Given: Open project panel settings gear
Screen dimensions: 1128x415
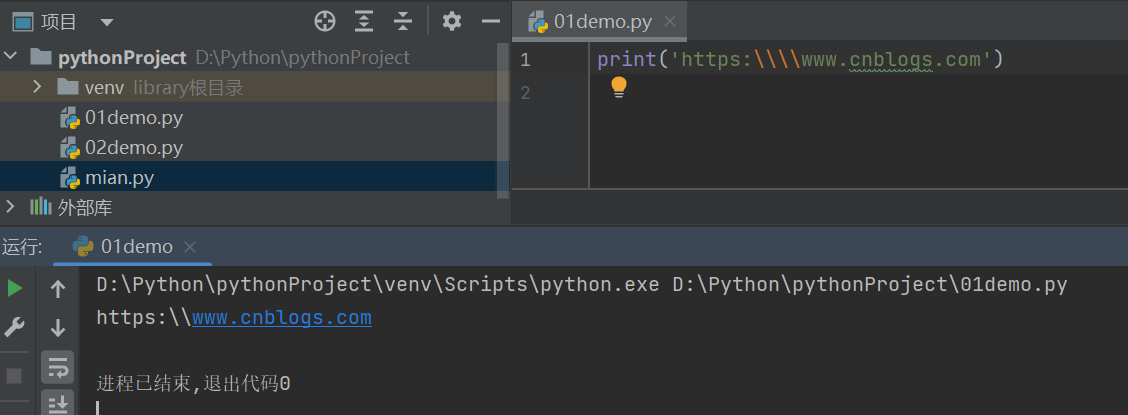Looking at the screenshot, I should tap(452, 21).
